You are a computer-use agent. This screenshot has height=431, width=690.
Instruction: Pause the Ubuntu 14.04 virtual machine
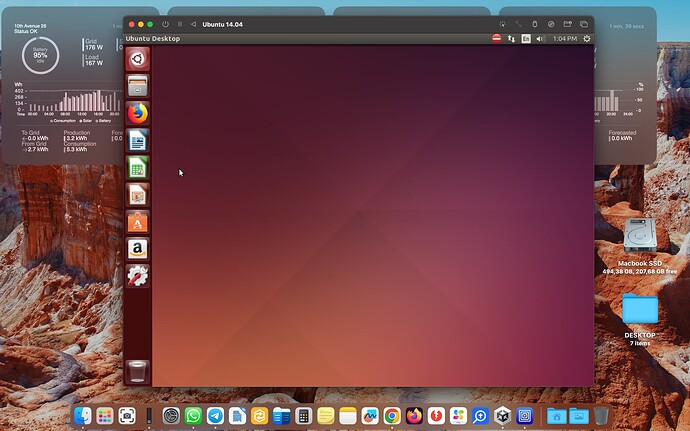(x=180, y=24)
